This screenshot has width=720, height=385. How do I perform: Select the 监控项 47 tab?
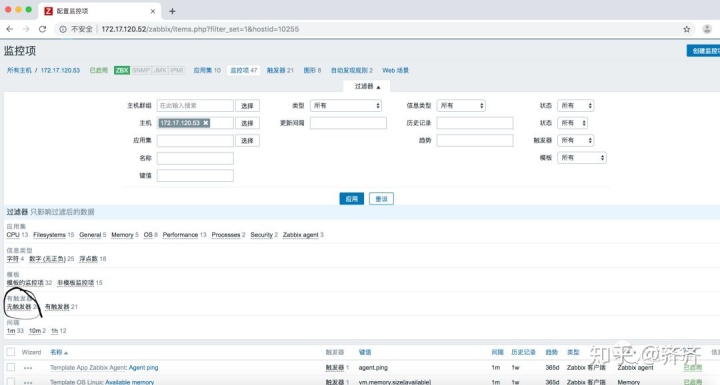243,70
